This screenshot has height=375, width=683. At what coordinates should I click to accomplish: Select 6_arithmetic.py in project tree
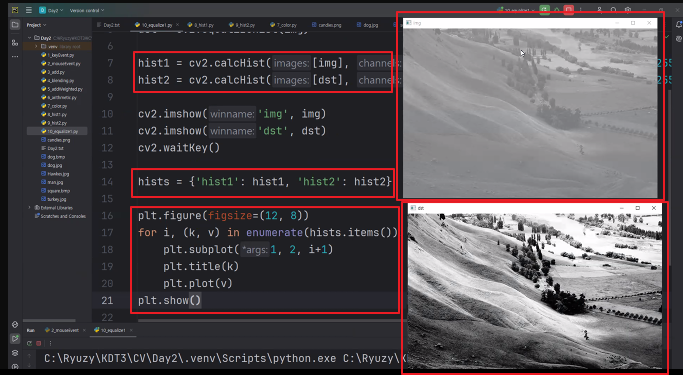(x=59, y=98)
